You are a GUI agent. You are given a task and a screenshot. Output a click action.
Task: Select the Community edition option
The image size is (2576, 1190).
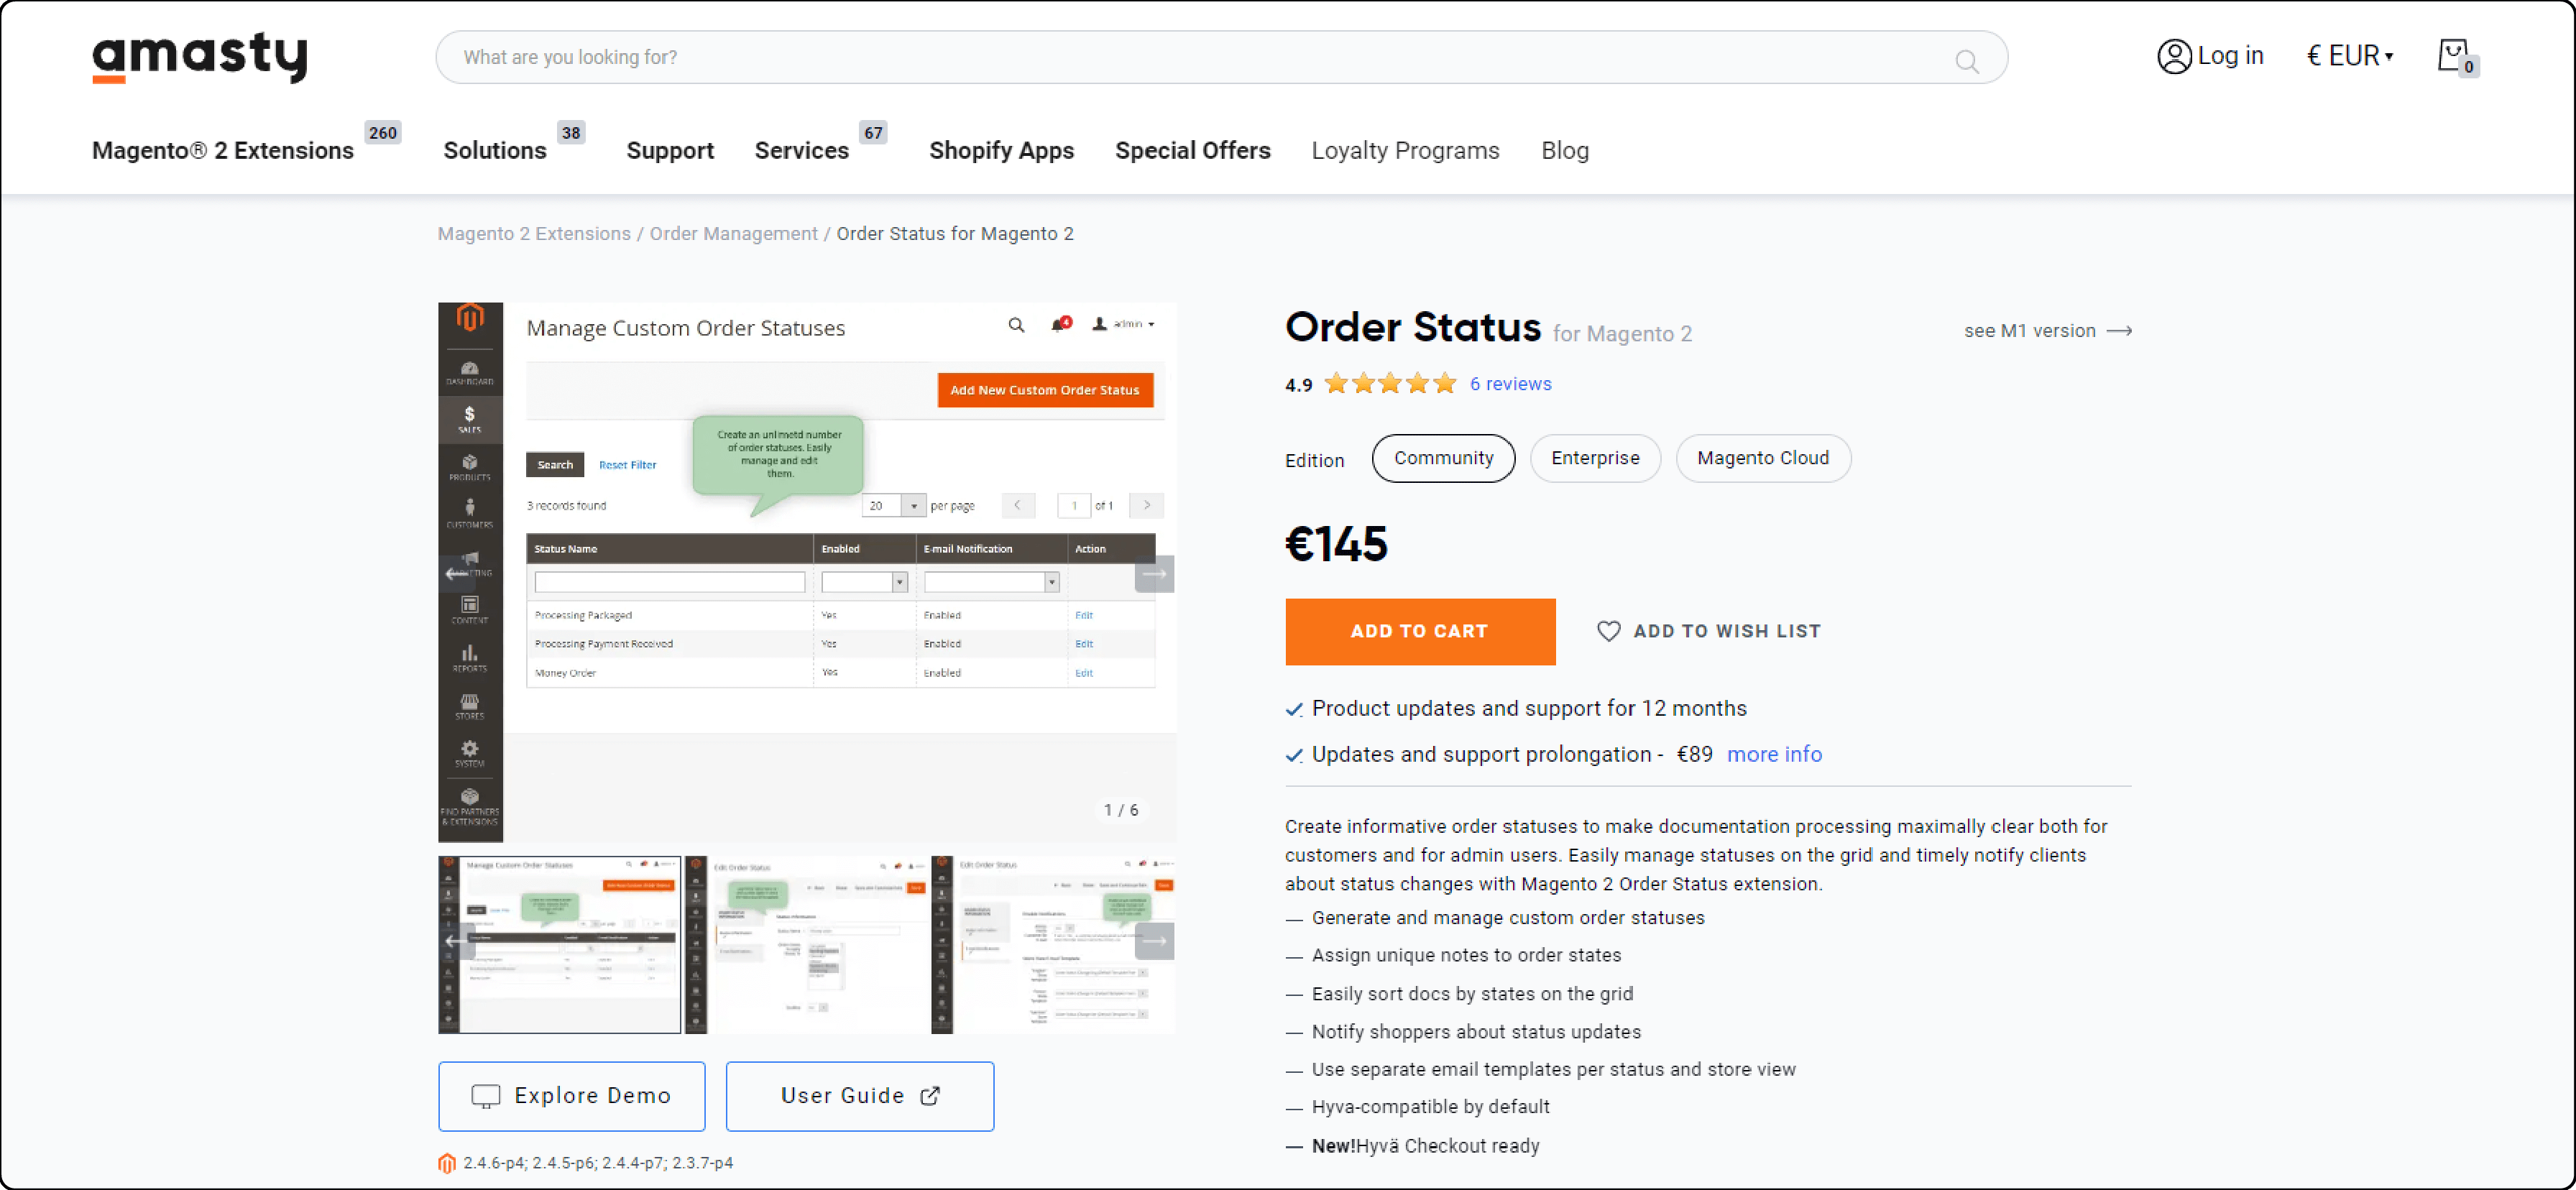[x=1443, y=458]
